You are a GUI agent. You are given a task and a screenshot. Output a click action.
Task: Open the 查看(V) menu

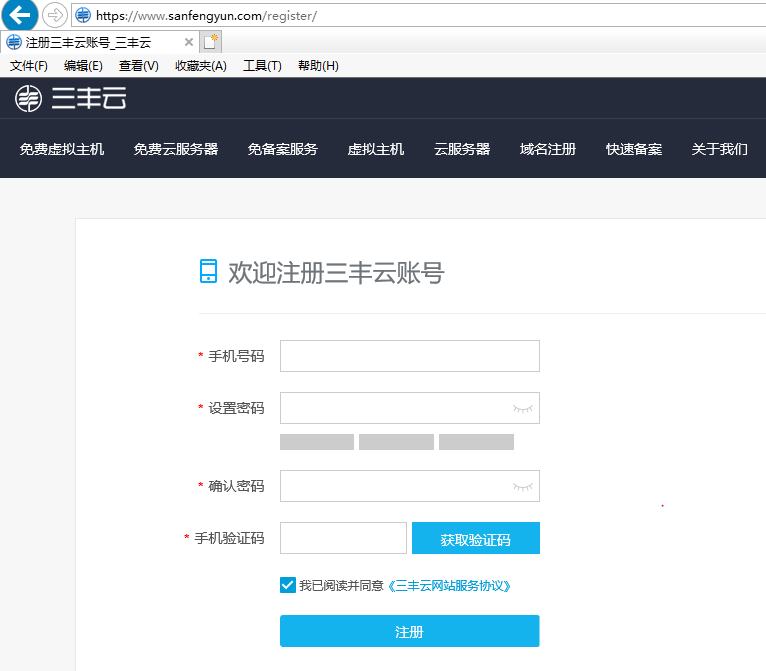coord(138,66)
